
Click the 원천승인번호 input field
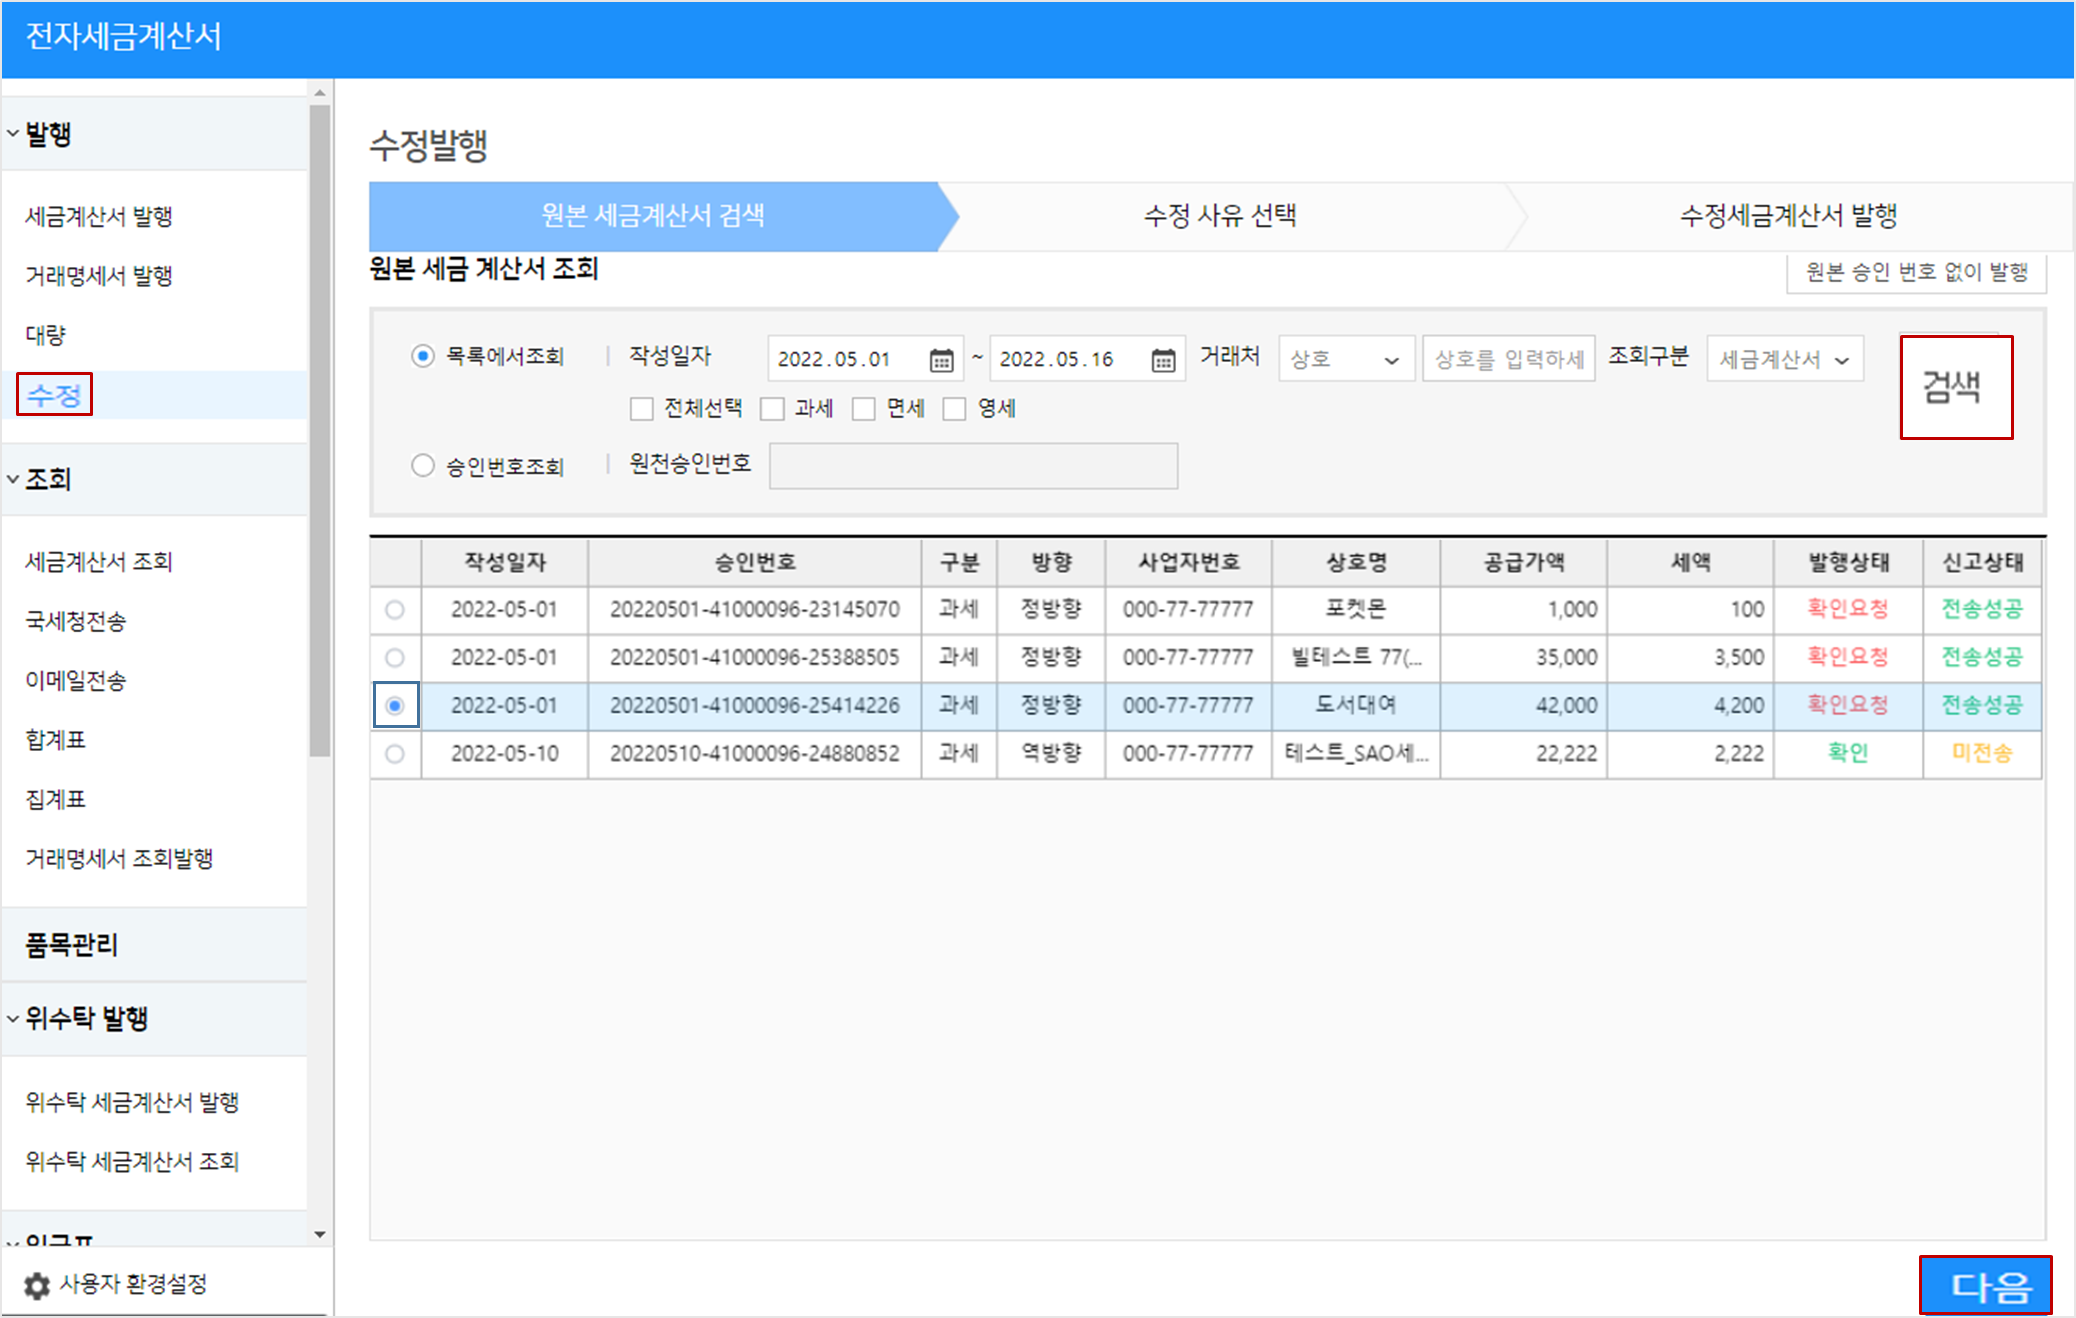pos(973,466)
